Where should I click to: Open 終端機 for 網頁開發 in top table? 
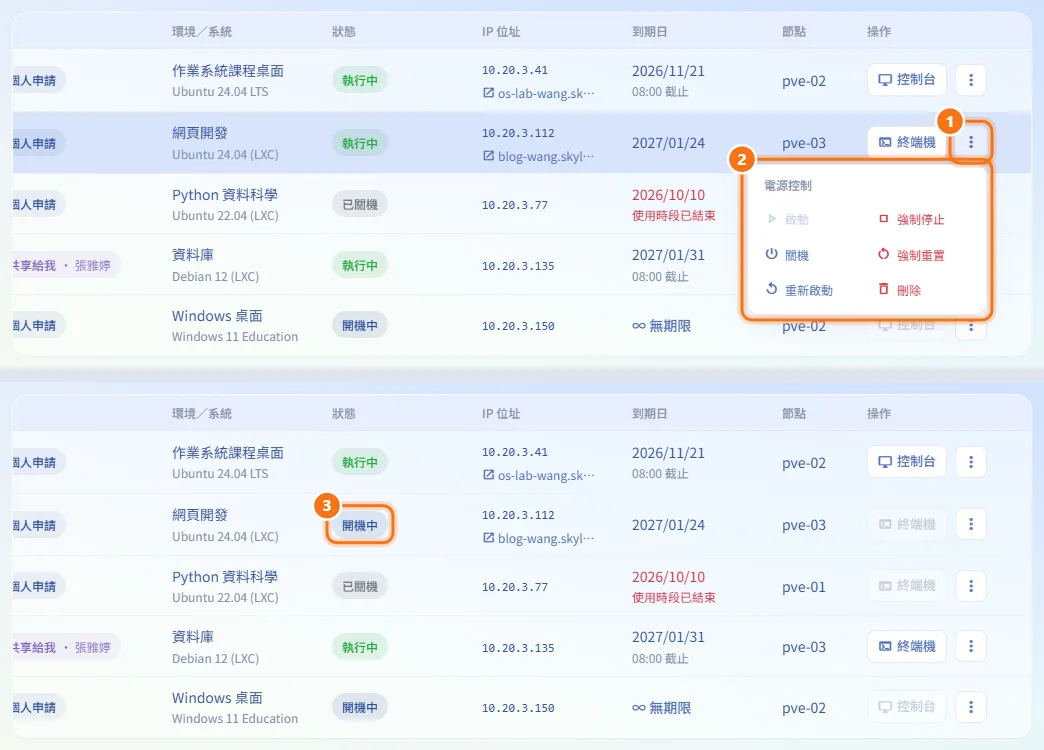[907, 142]
